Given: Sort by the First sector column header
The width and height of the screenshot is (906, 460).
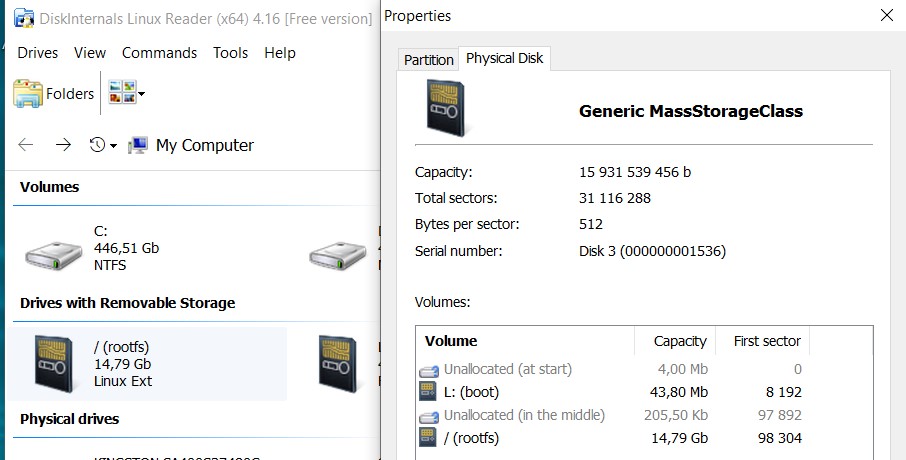Looking at the screenshot, I should [762, 341].
